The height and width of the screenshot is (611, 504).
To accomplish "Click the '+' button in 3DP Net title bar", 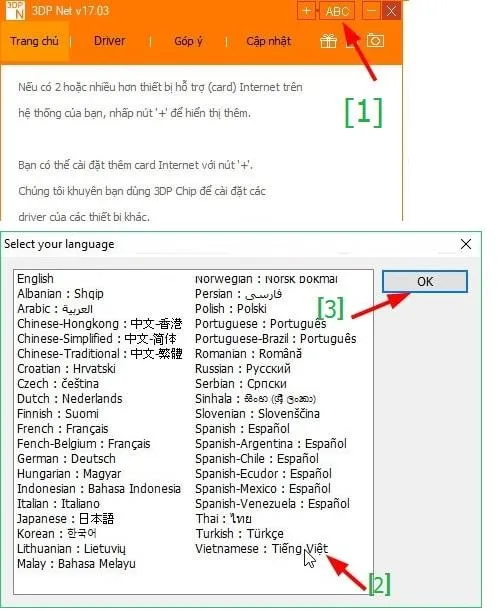I will [x=306, y=11].
